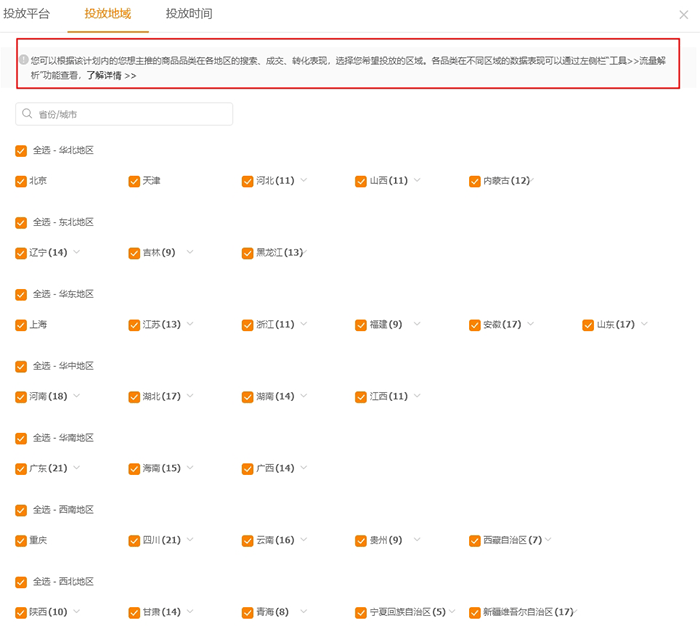Toggle the 上海 checkbox
The height and width of the screenshot is (626, 700).
tap(21, 325)
